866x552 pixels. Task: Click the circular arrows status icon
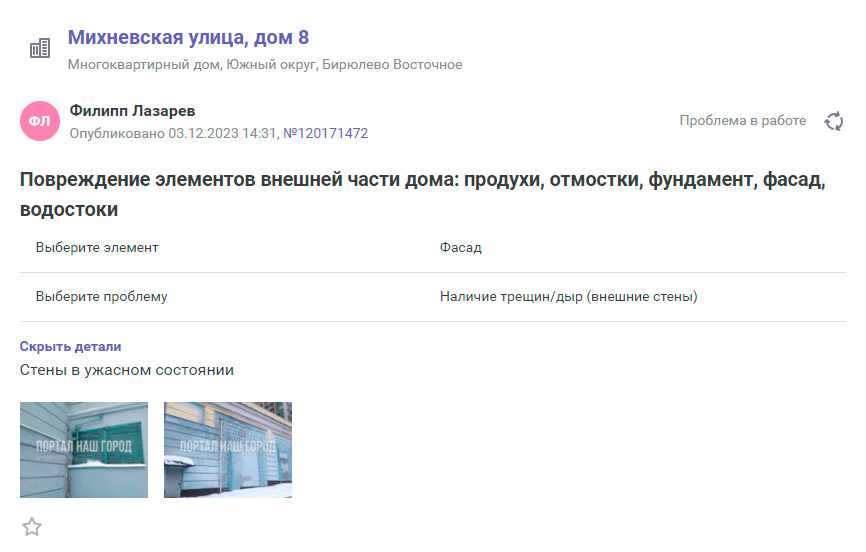coord(833,121)
